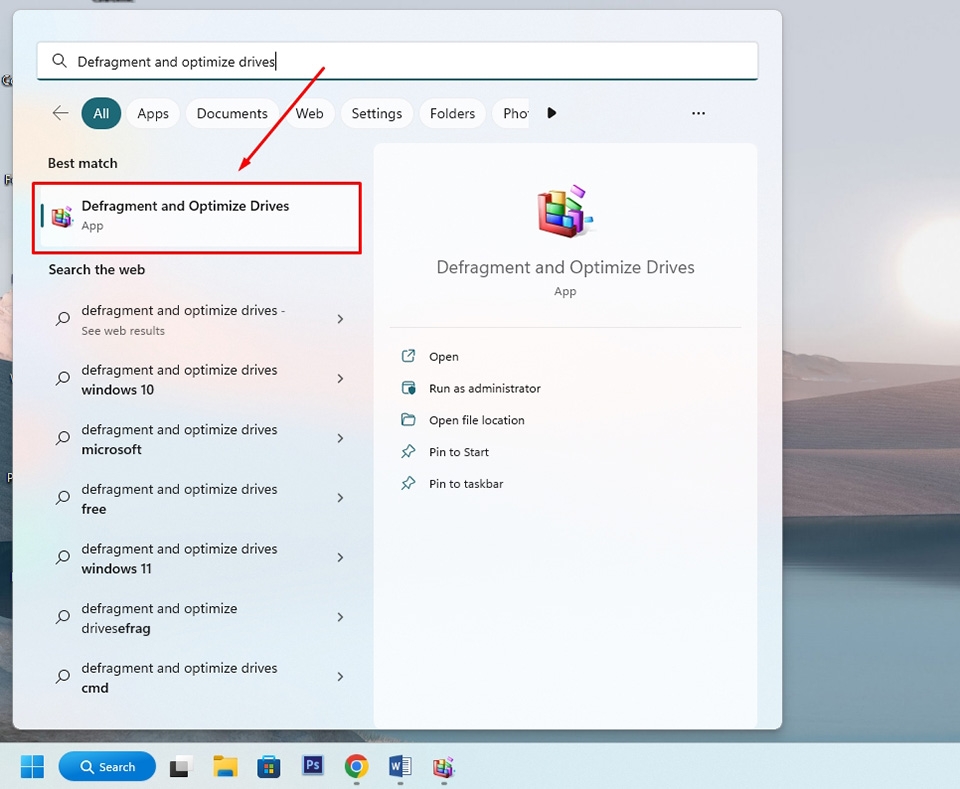Screen dimensions: 960x789
Task: Open Google Chrome from the taskbar
Action: pos(357,766)
